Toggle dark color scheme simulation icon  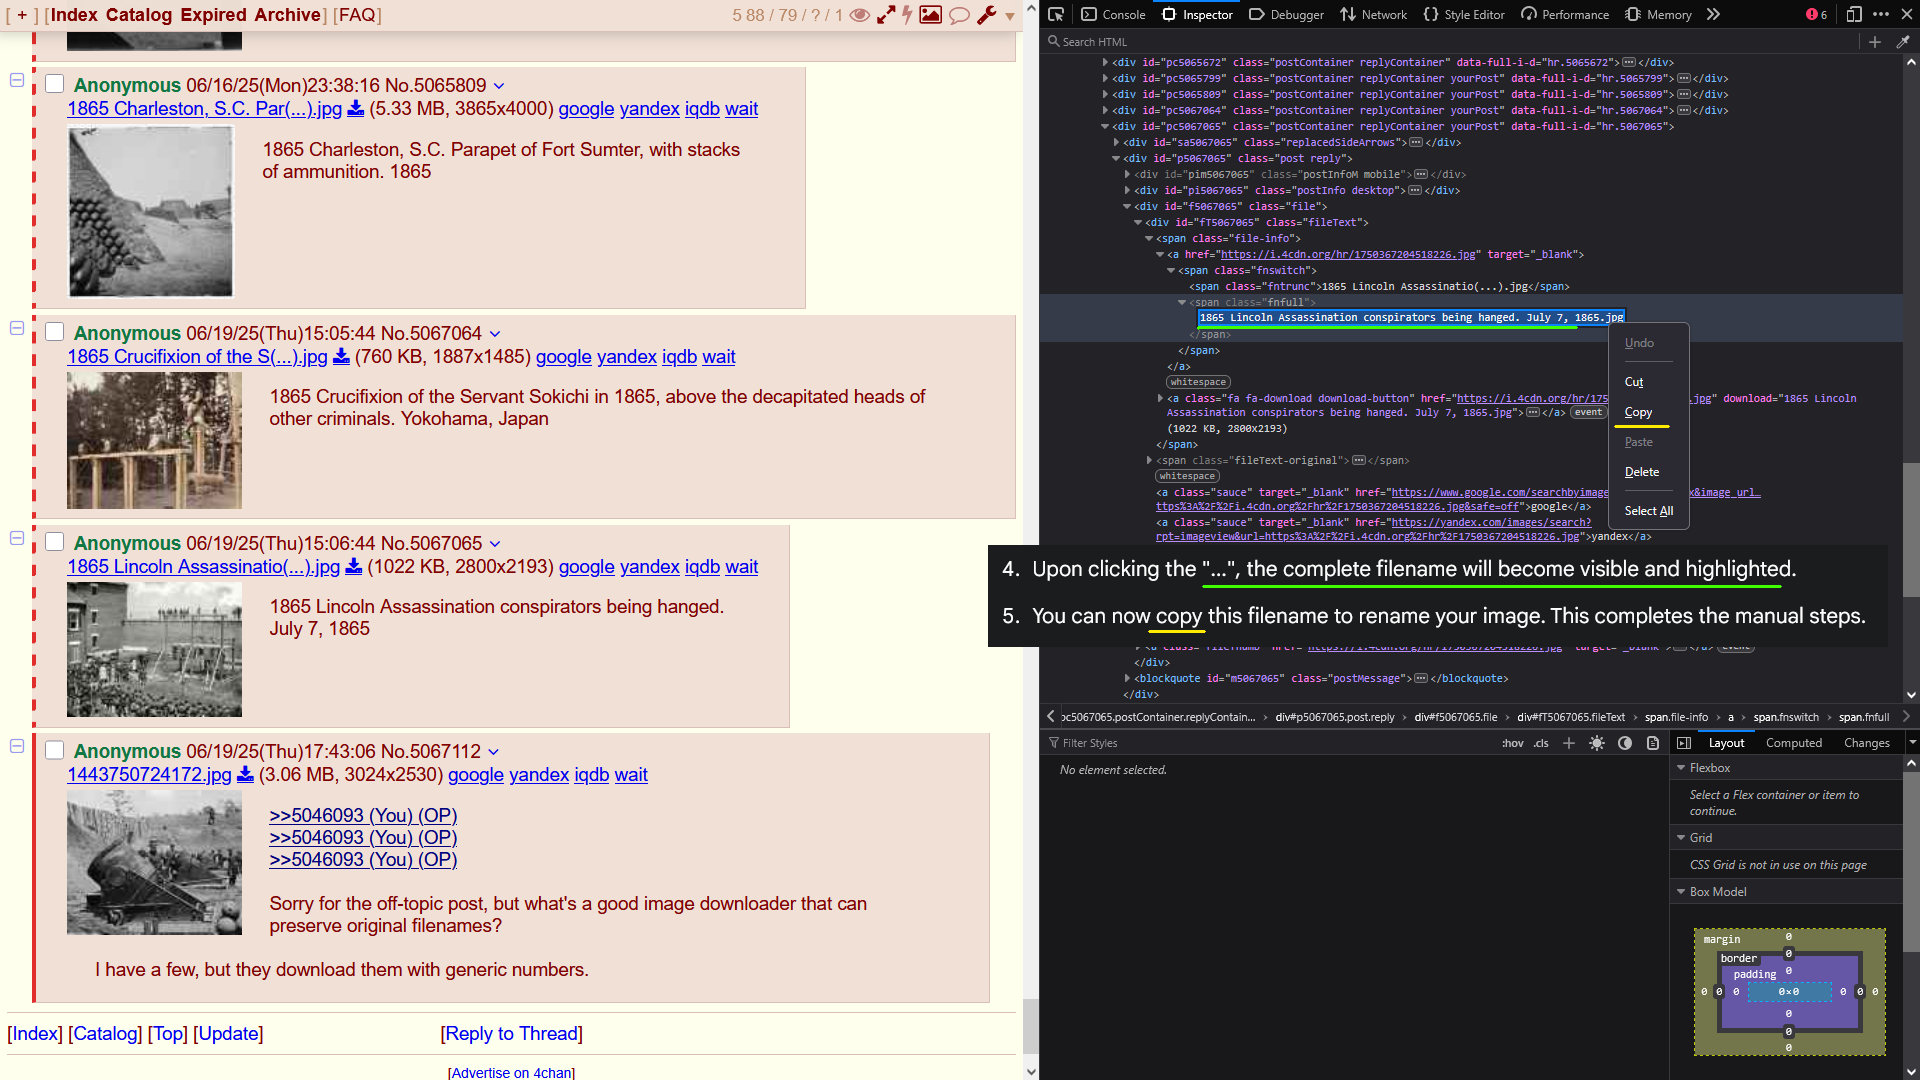pos(1625,743)
